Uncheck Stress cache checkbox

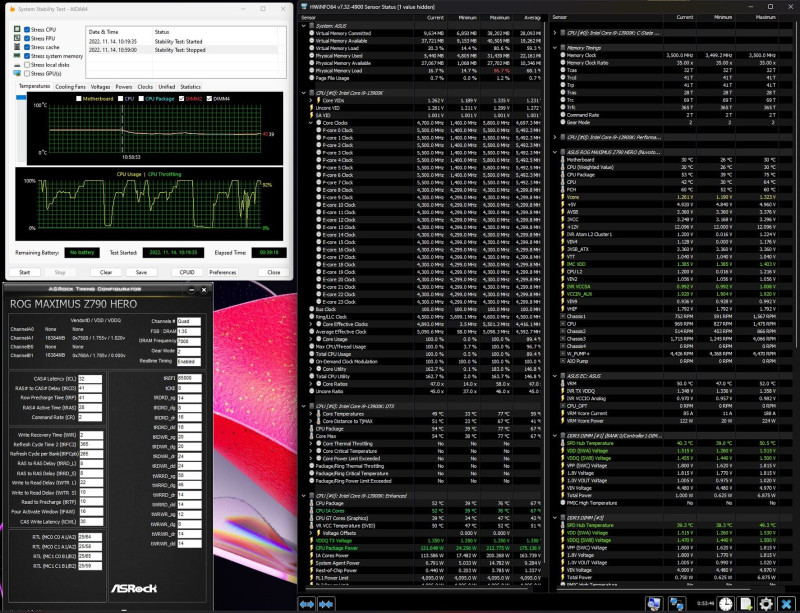click(27, 47)
